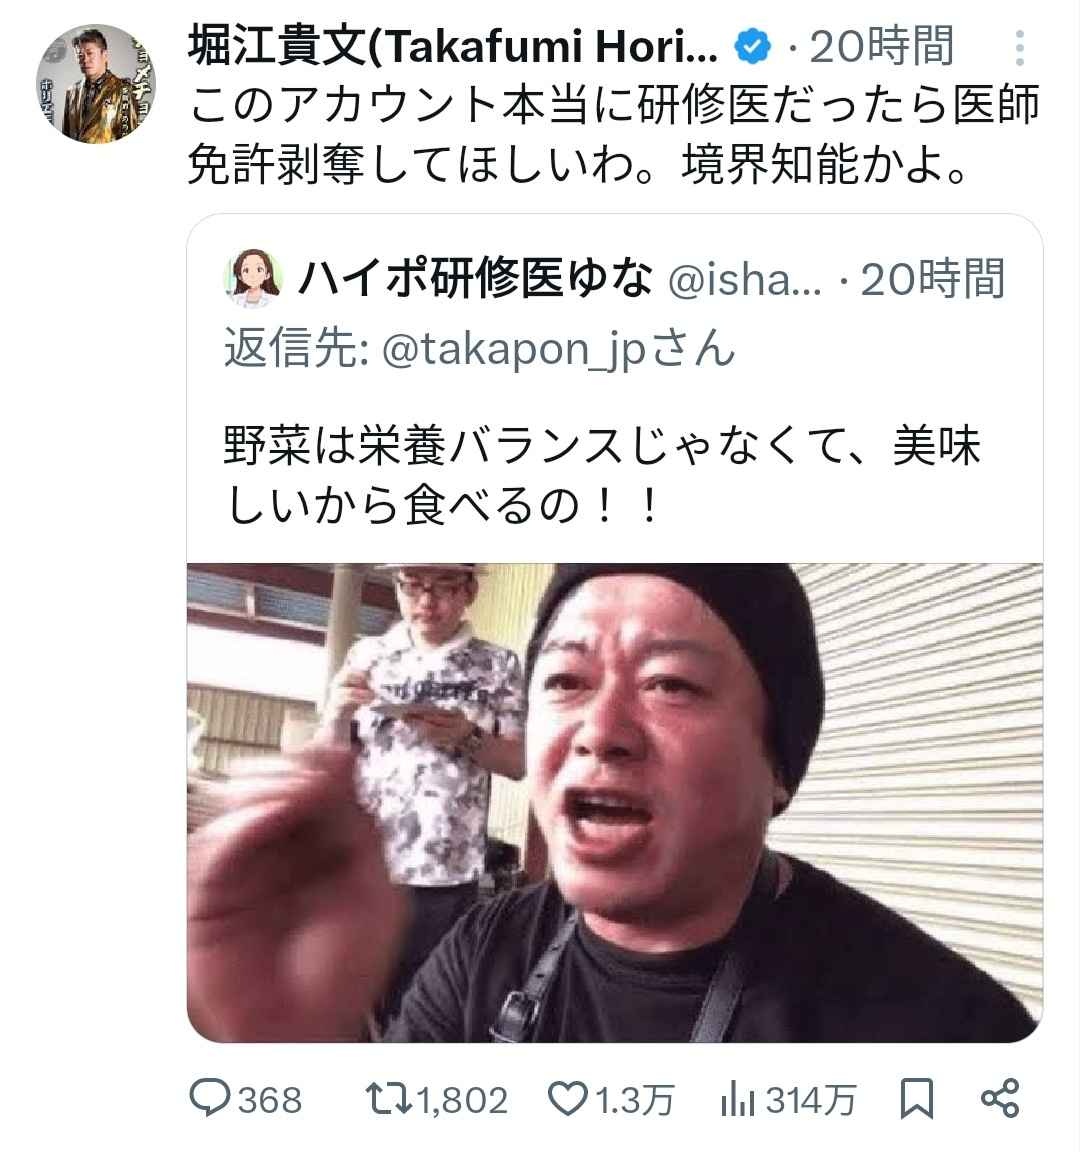Open 堀江貴文(Takafumi Hori... display name
1080x1152 pixels.
[x=453, y=47]
